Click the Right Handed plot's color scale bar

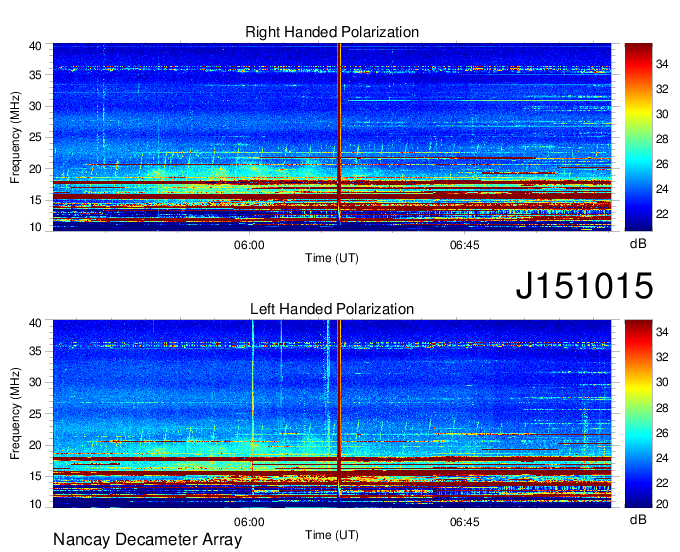[x=638, y=137]
